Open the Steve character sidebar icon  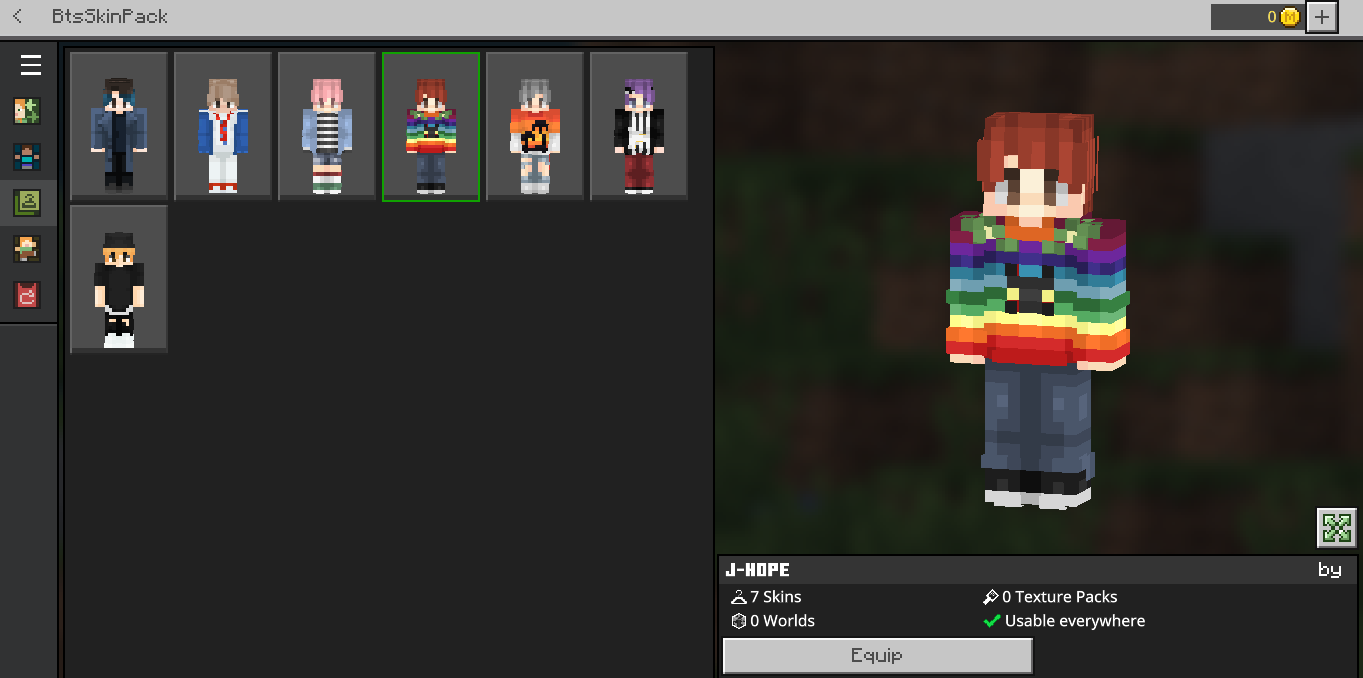[27, 157]
